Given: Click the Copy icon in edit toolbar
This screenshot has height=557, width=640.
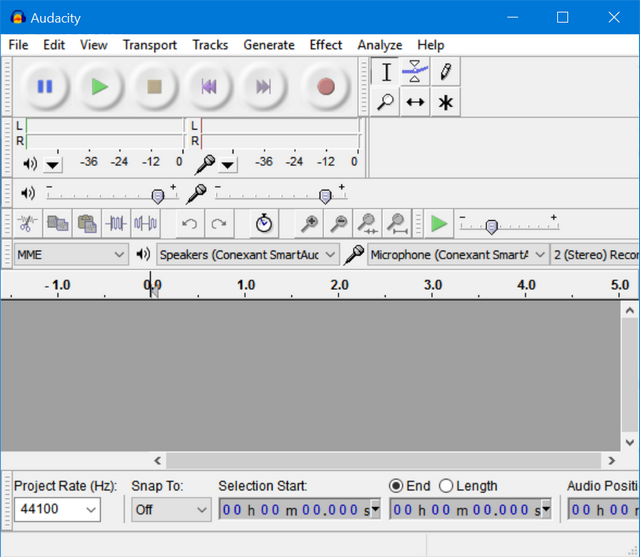Looking at the screenshot, I should (58, 224).
